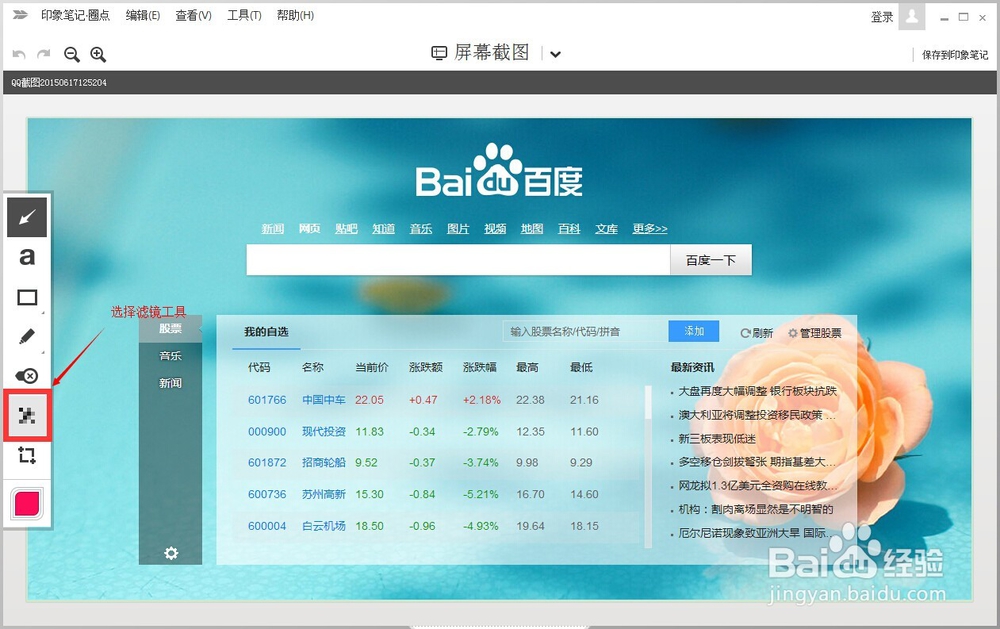Screen dimensions: 1000x629
Task: Click the 登录 link
Action: (x=882, y=17)
